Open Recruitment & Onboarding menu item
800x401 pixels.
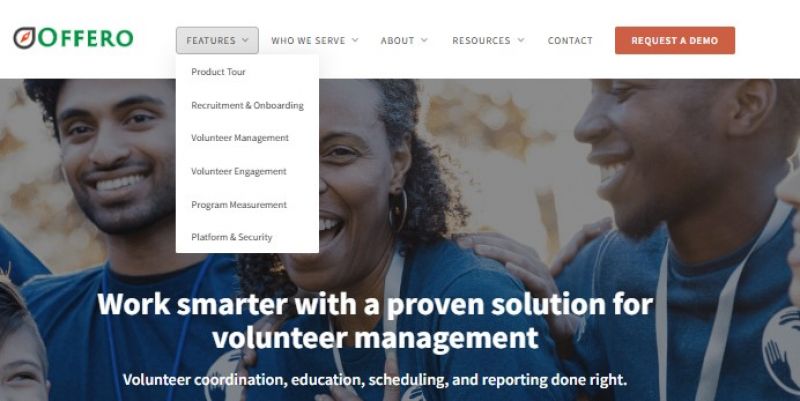[247, 105]
